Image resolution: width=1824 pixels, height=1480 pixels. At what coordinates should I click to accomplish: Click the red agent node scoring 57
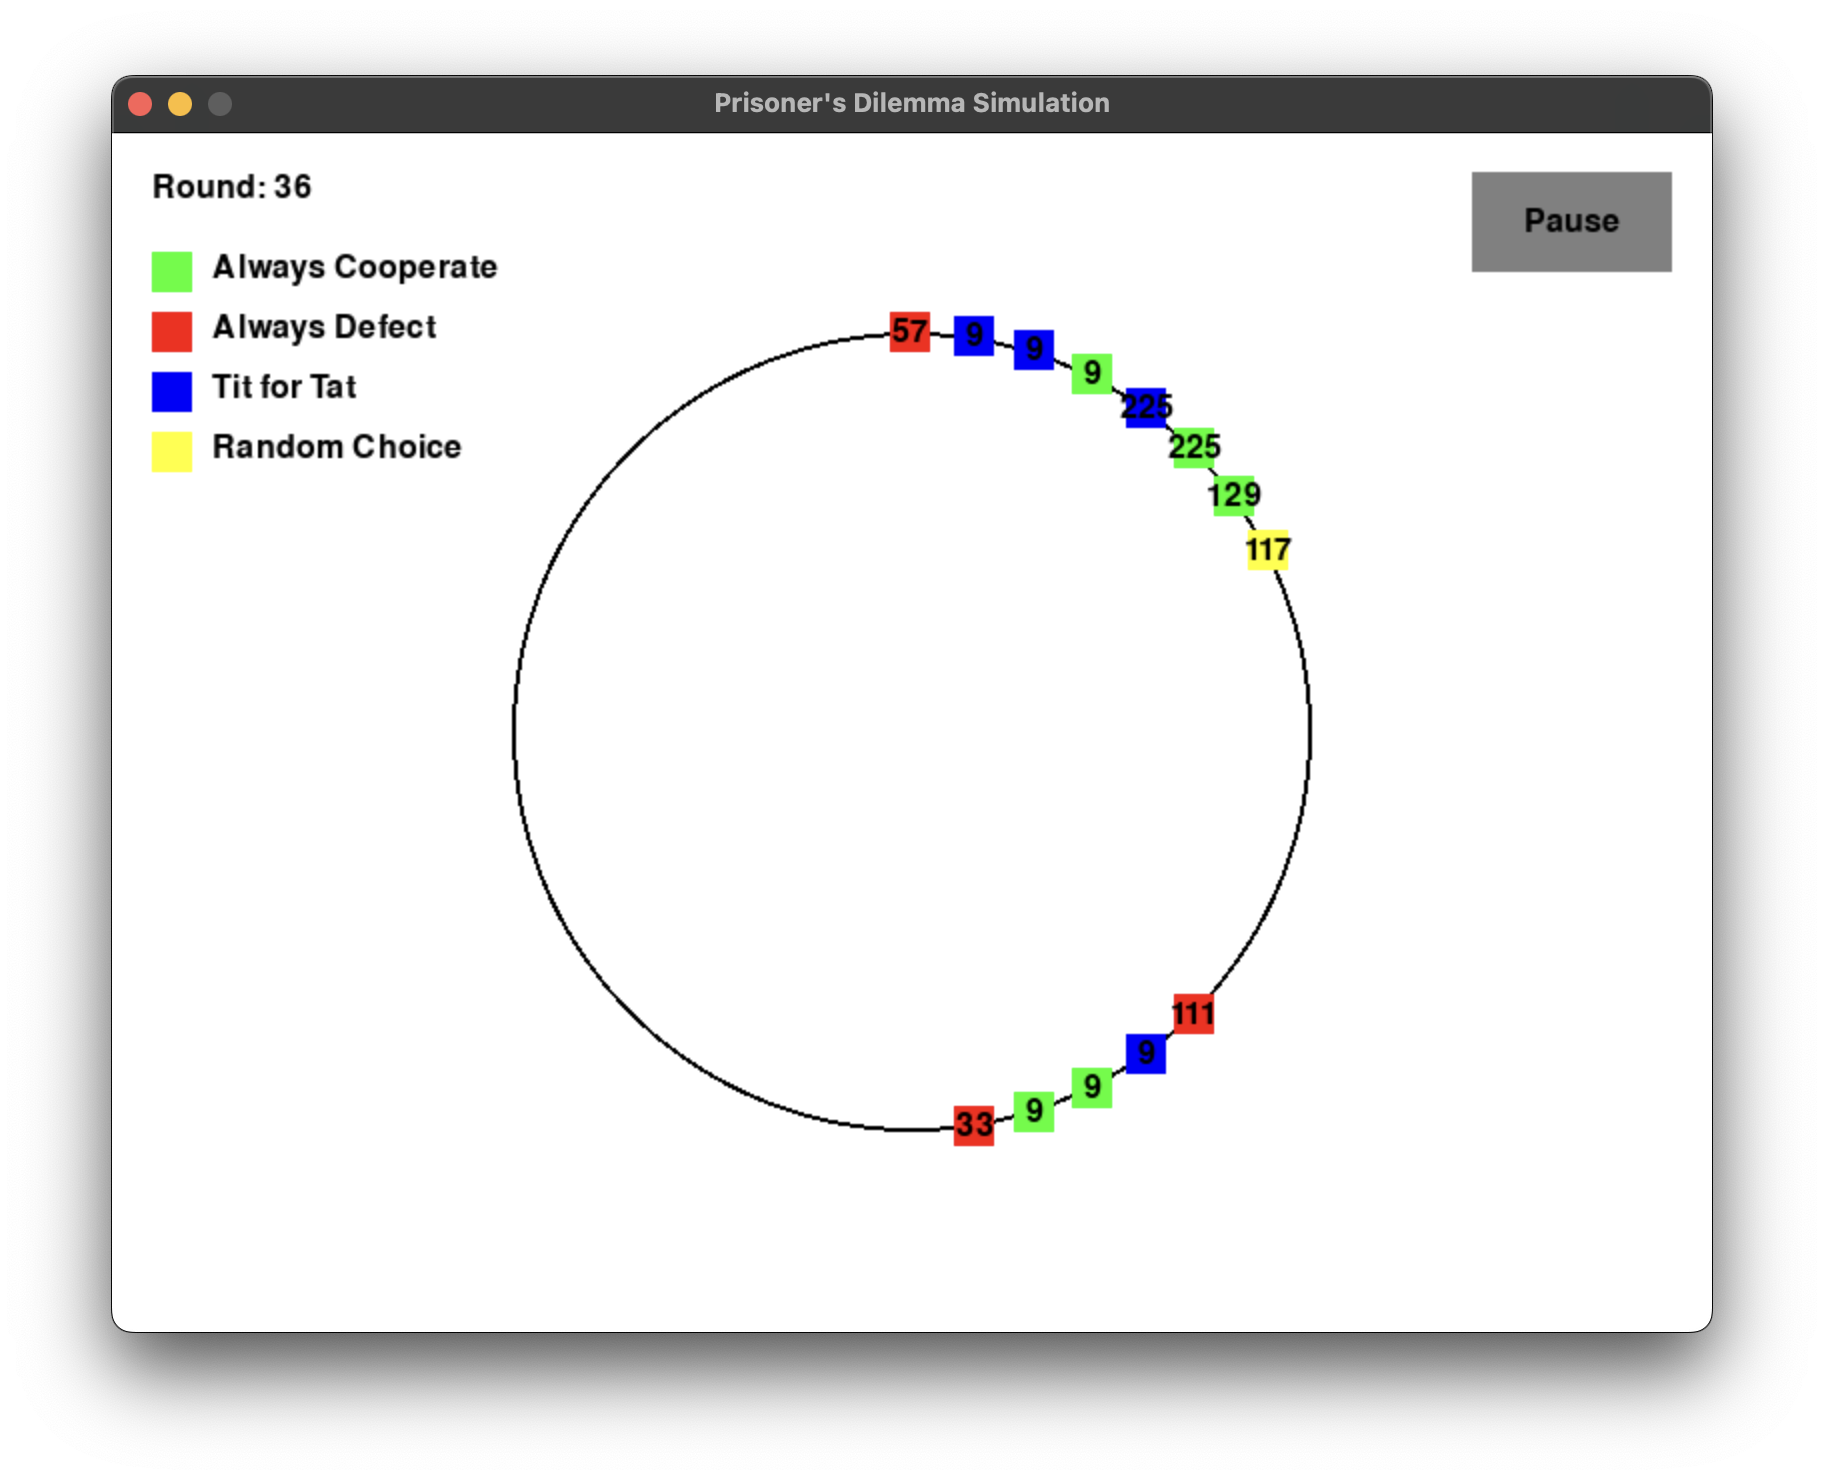[910, 331]
